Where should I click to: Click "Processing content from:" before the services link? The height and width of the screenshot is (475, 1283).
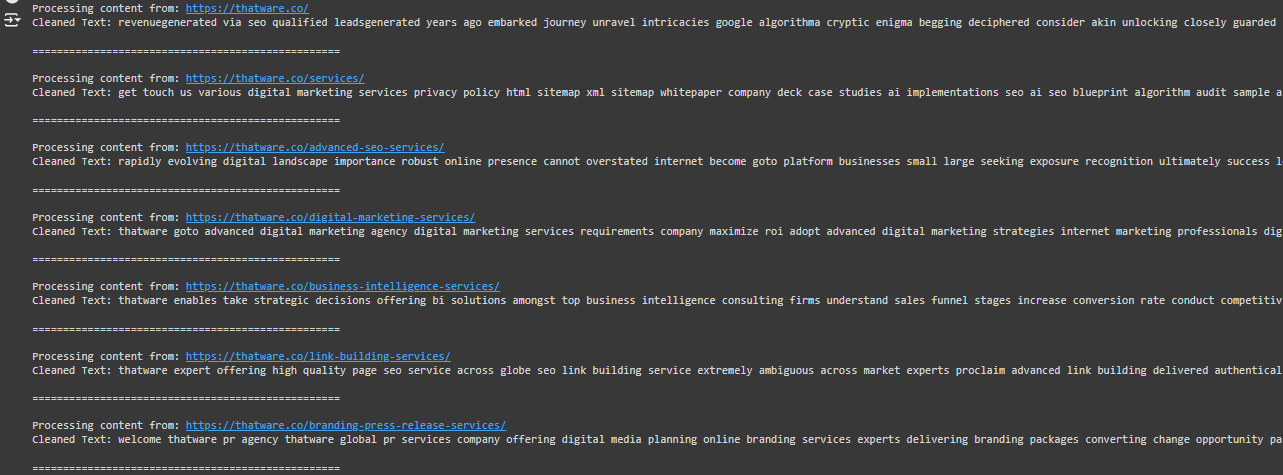point(106,78)
